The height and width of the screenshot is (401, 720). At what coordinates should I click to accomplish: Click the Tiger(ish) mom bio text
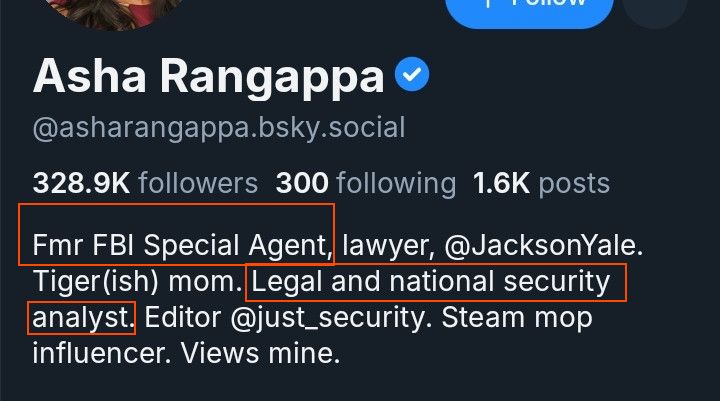point(137,282)
